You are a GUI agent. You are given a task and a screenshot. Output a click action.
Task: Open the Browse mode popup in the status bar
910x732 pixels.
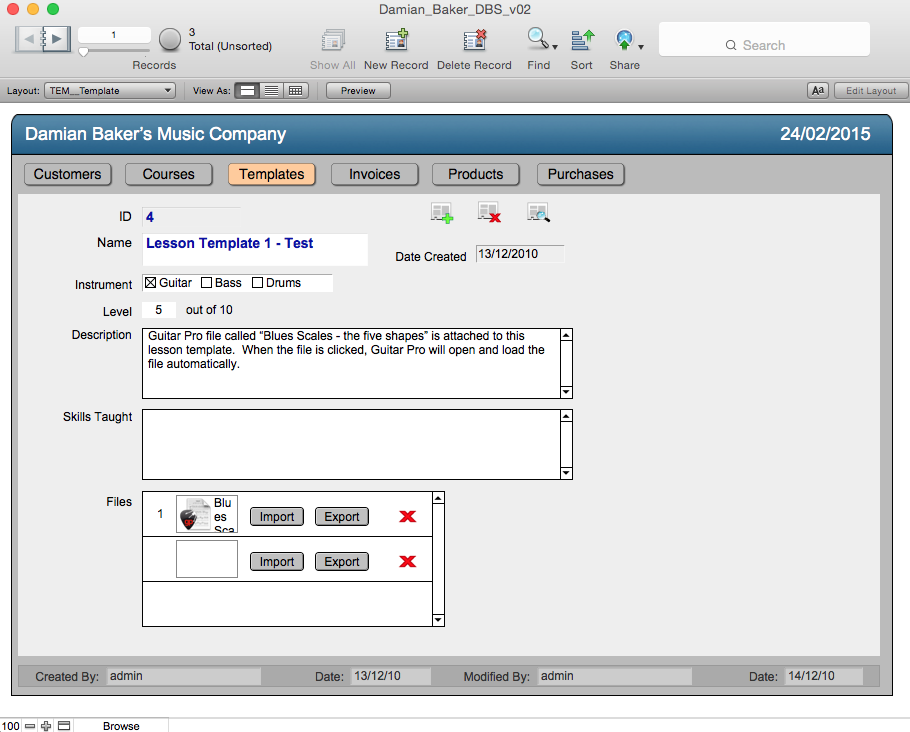(121, 726)
